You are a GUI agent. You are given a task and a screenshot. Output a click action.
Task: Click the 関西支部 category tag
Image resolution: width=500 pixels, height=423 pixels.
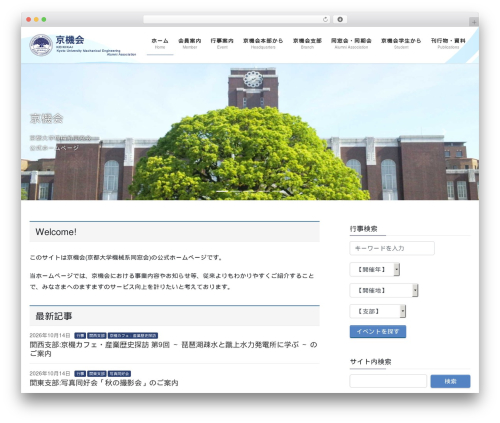[97, 336]
